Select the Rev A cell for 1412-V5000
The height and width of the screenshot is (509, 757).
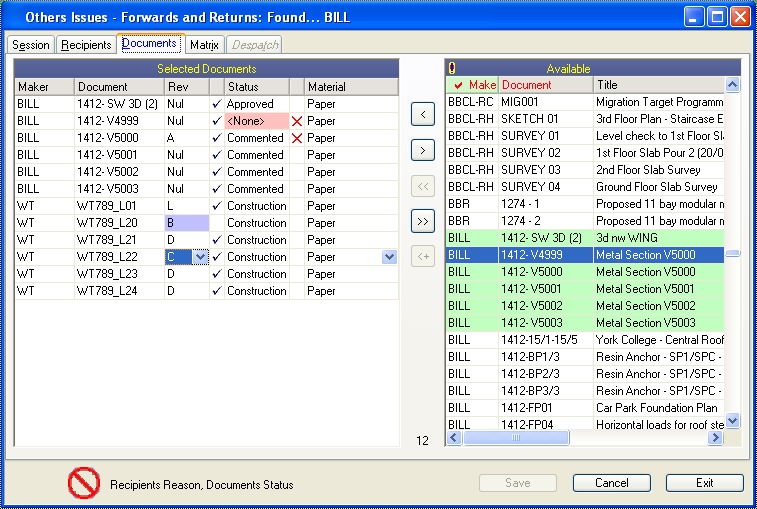pyautogui.click(x=187, y=138)
